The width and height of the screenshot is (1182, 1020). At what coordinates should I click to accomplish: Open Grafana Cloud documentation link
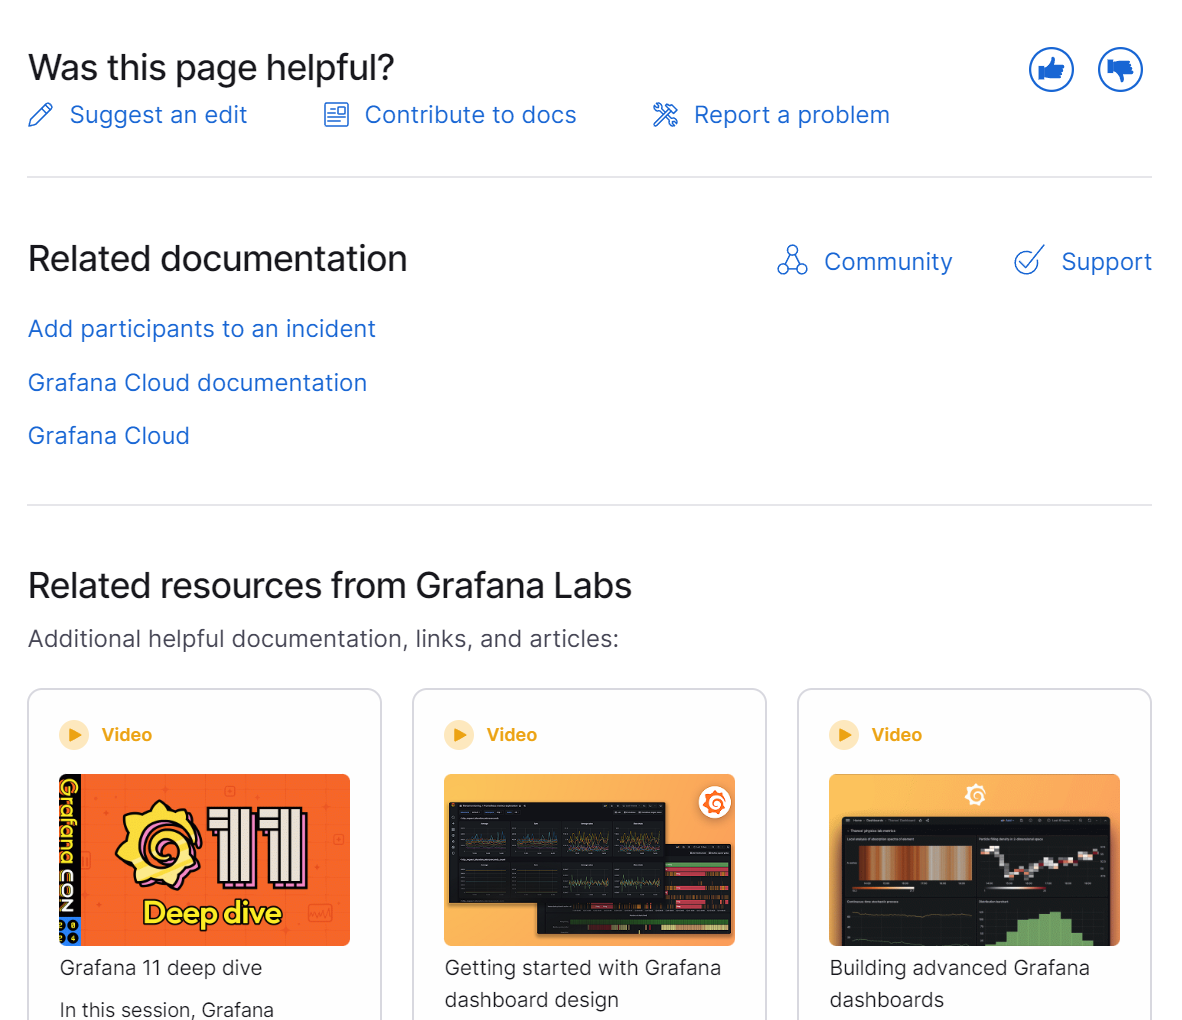198,382
